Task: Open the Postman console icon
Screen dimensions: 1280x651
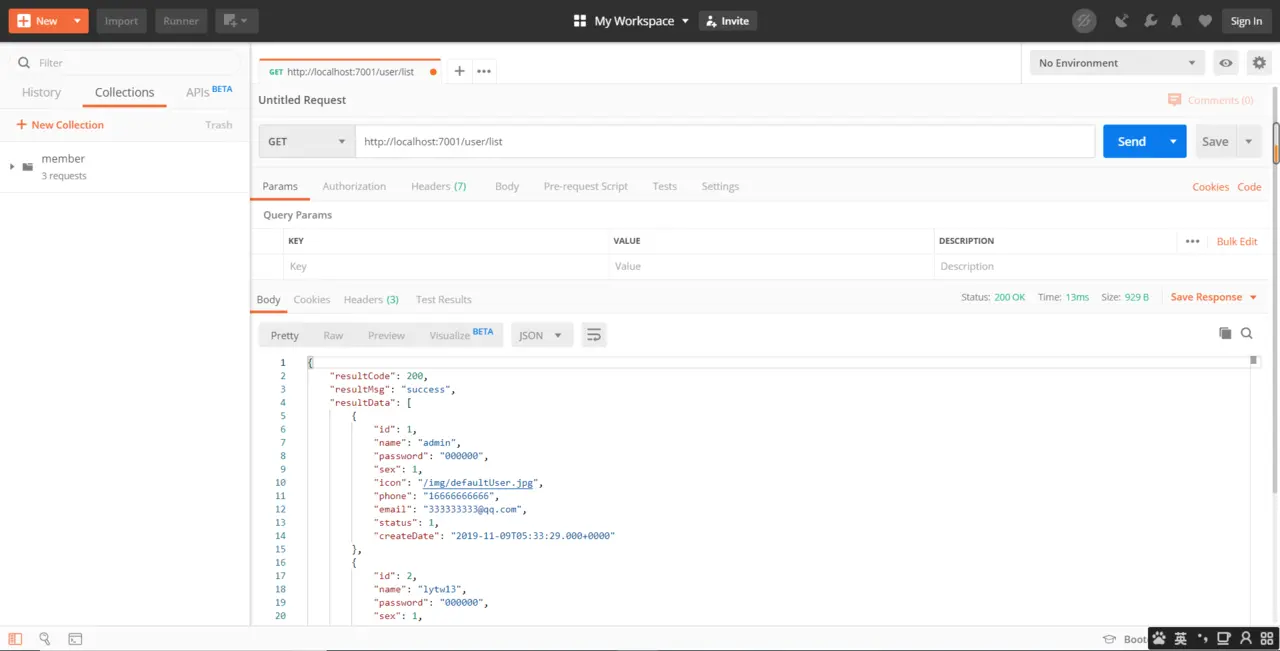Action: tap(75, 639)
